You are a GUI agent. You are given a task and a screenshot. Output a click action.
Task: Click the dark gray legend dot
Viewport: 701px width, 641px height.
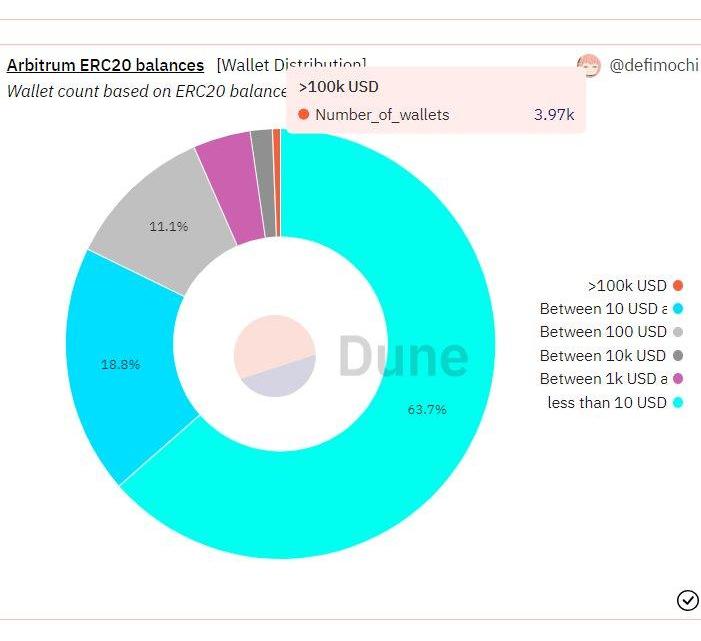click(x=678, y=356)
